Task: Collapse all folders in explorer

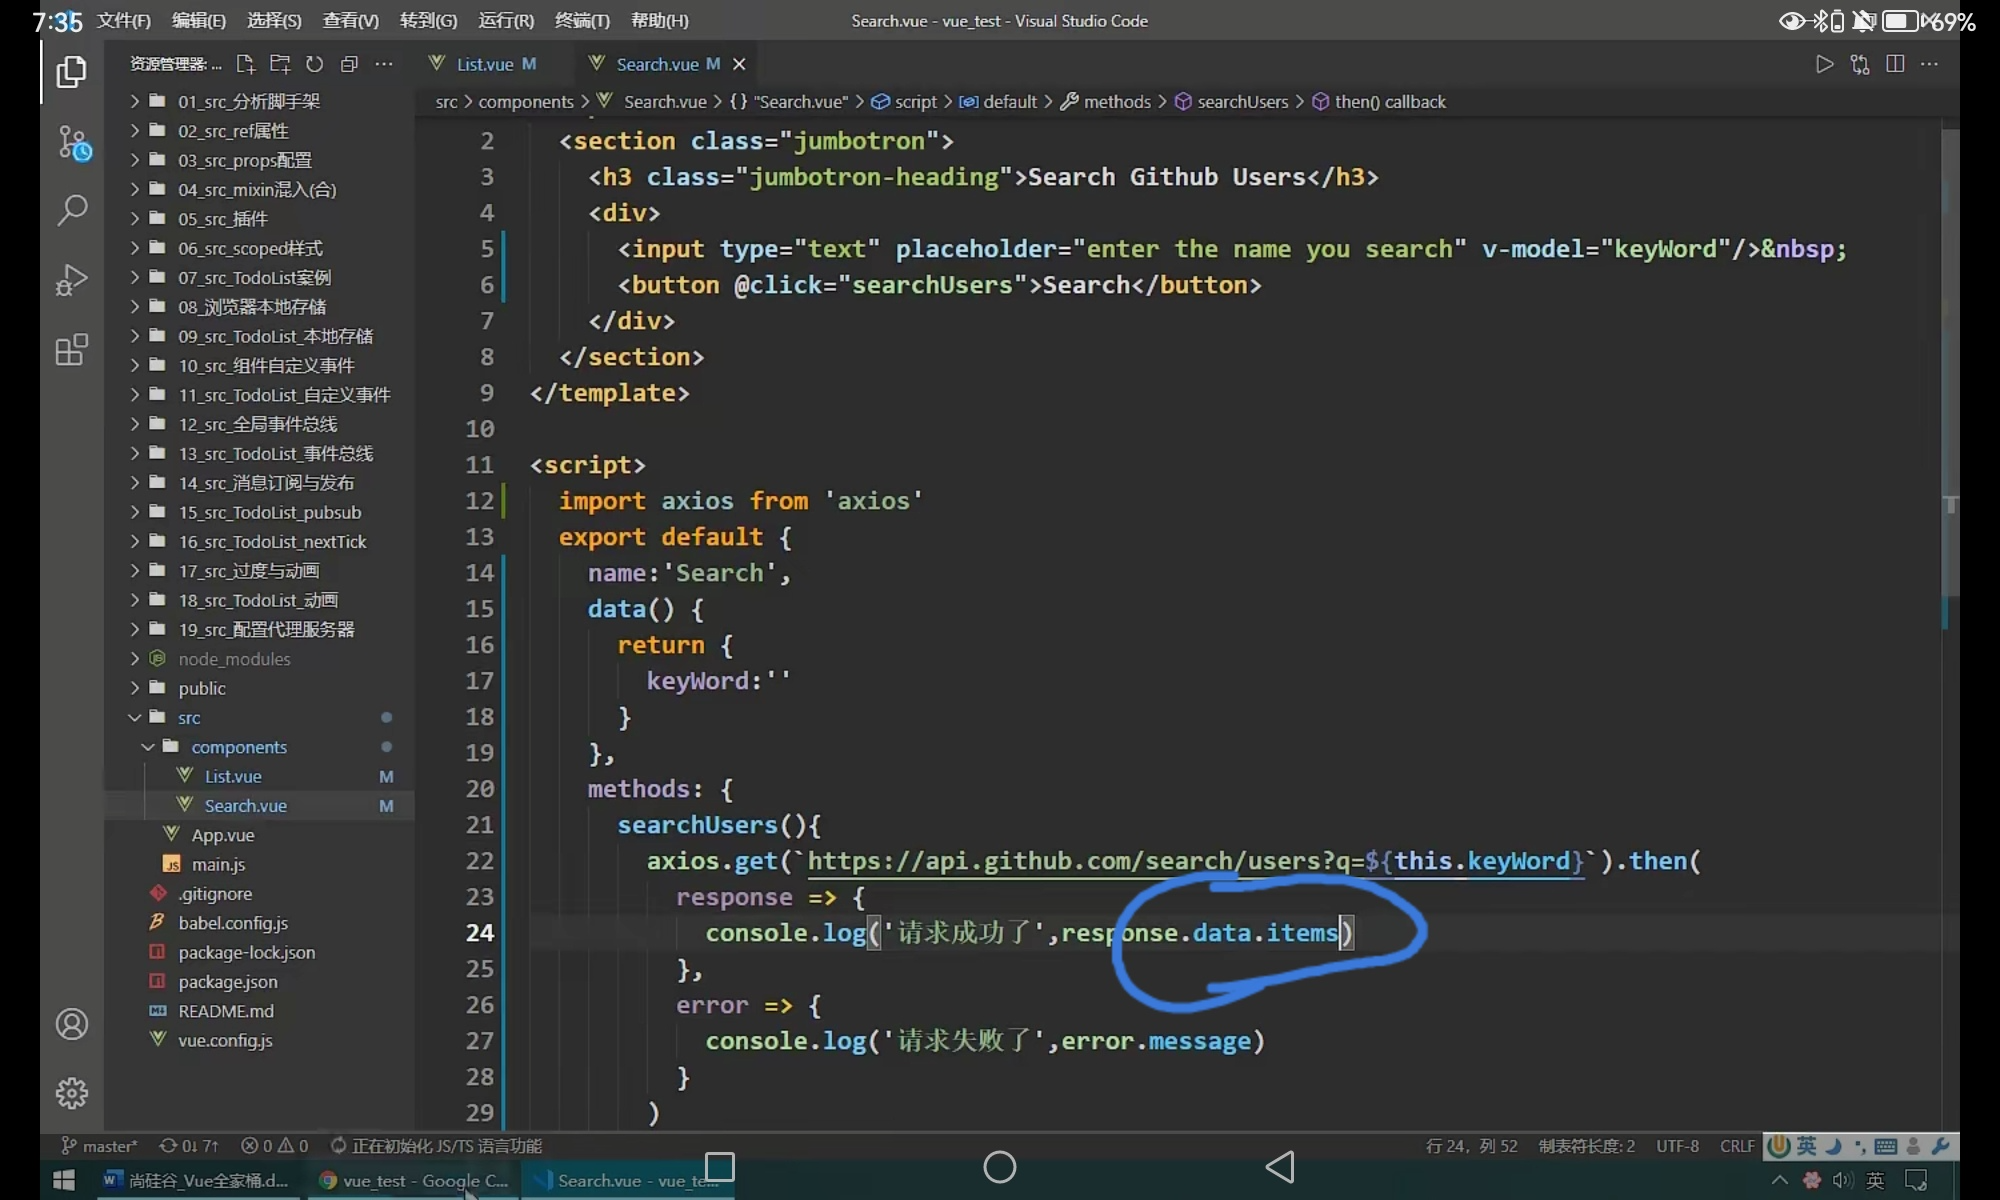Action: [349, 64]
